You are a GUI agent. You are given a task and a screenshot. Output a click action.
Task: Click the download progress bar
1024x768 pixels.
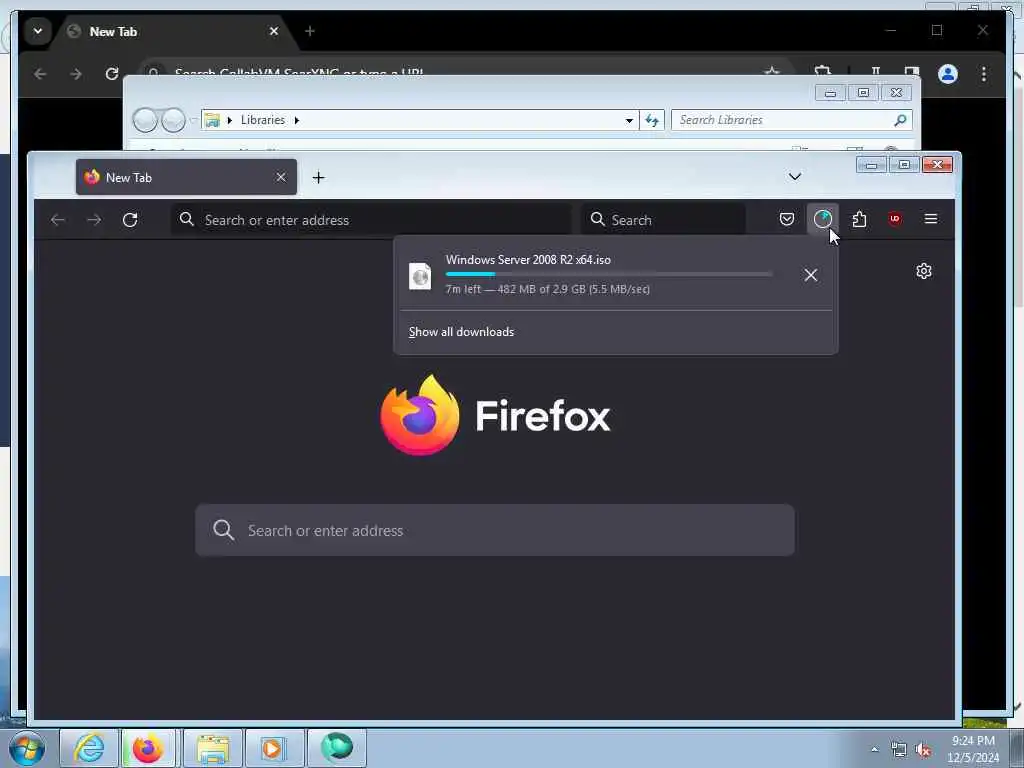pyautogui.click(x=609, y=274)
